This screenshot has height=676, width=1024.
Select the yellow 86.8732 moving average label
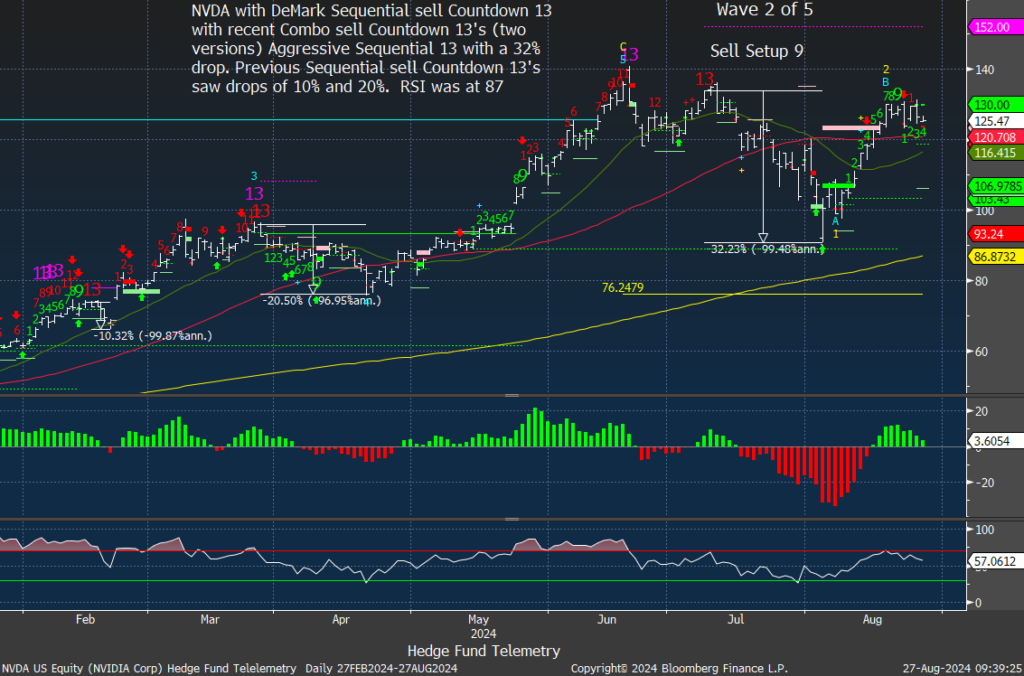point(995,257)
